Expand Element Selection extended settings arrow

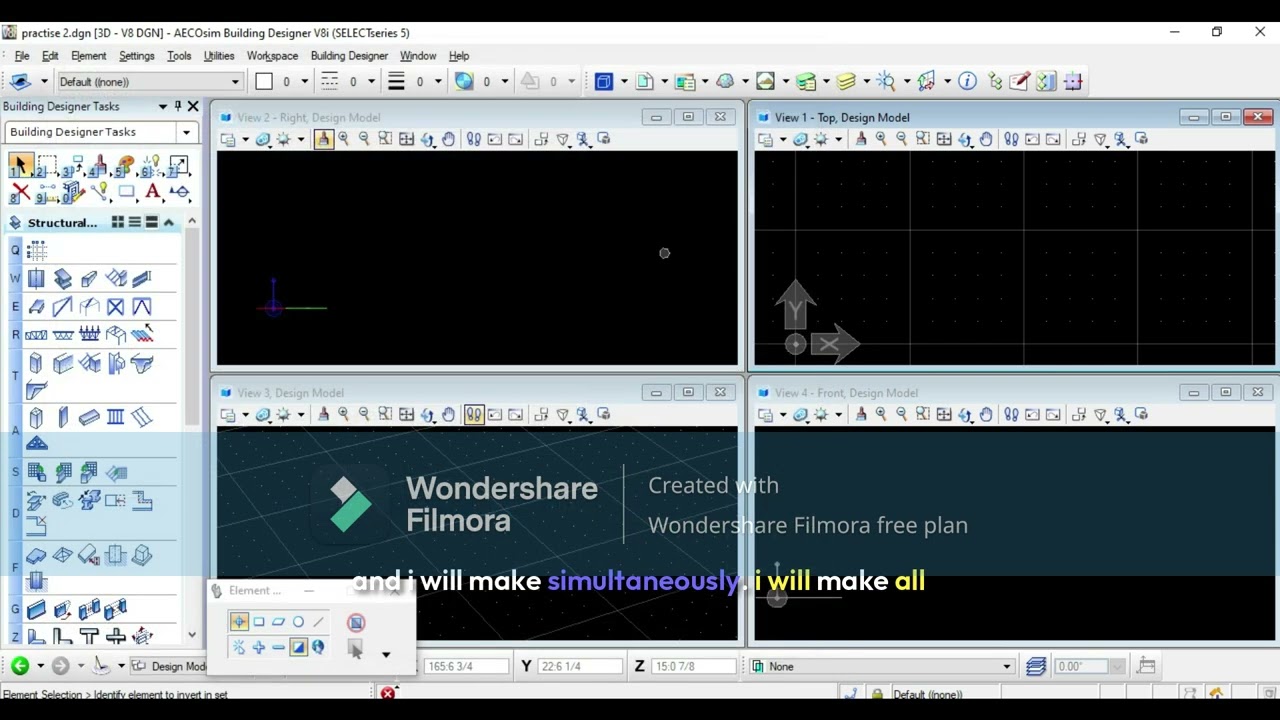click(386, 655)
